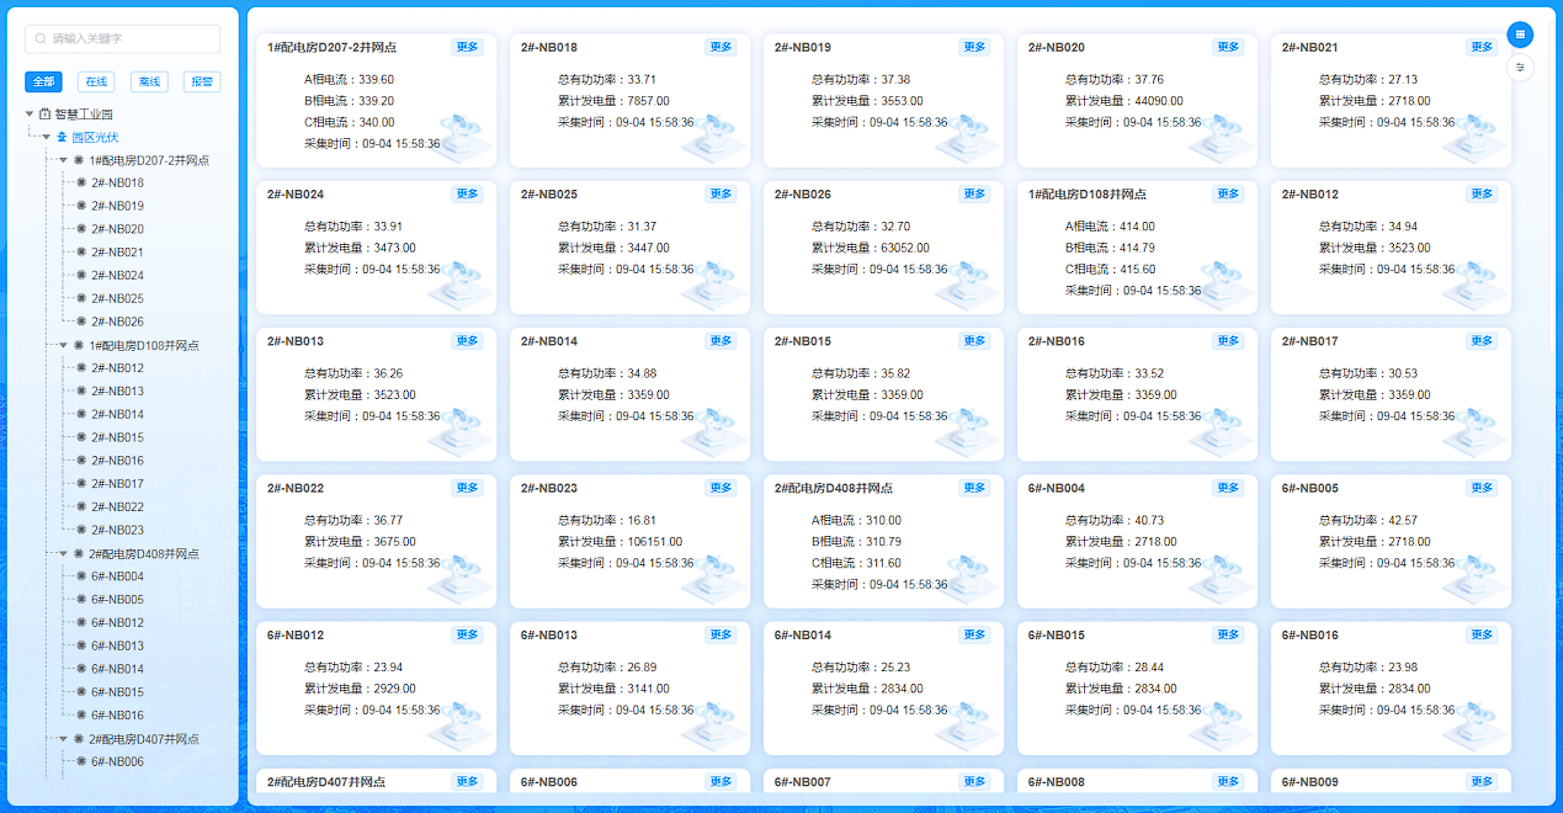Switch on the 报警 filter
Viewport: 1563px width, 813px height.
click(201, 81)
